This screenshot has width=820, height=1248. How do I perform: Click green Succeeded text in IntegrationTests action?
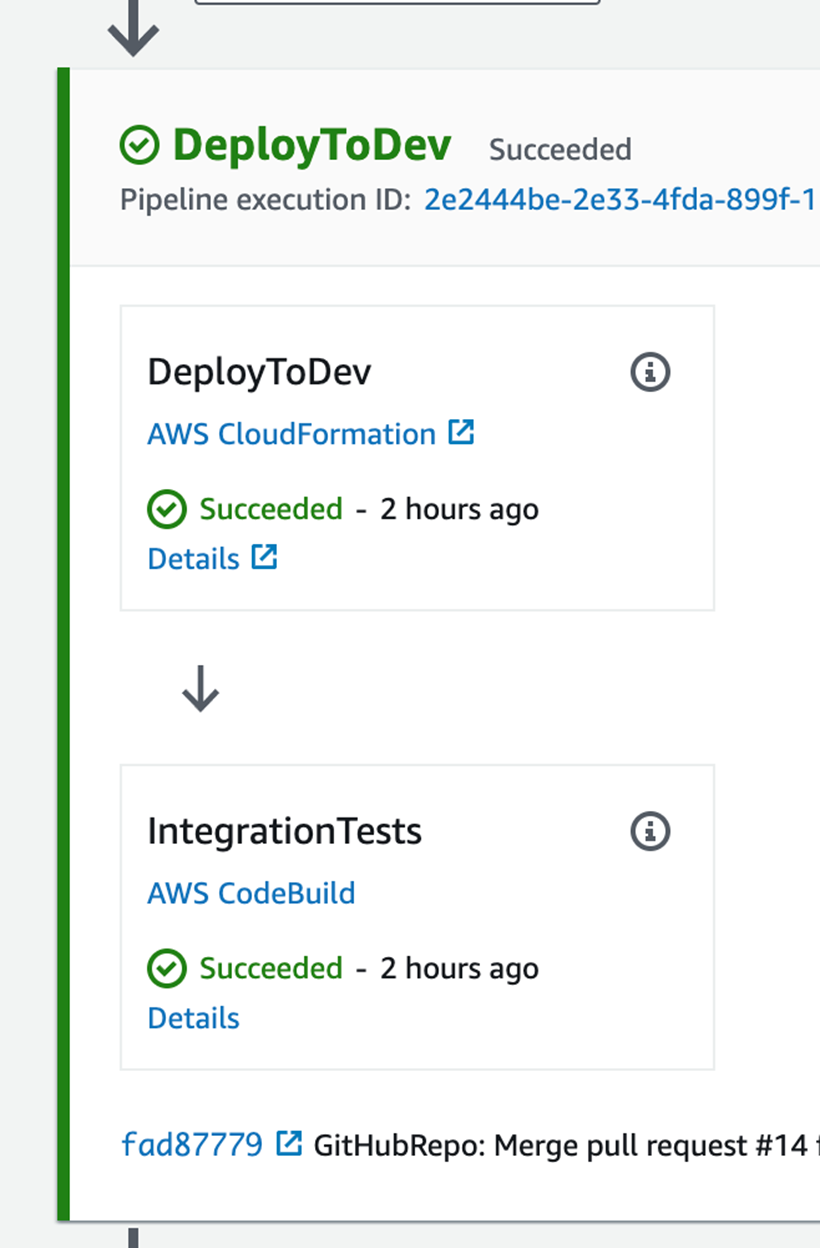pyautogui.click(x=271, y=968)
